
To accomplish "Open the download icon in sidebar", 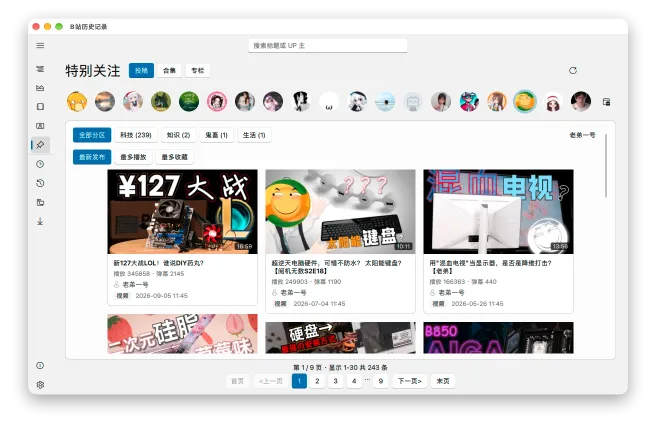I will click(x=40, y=222).
